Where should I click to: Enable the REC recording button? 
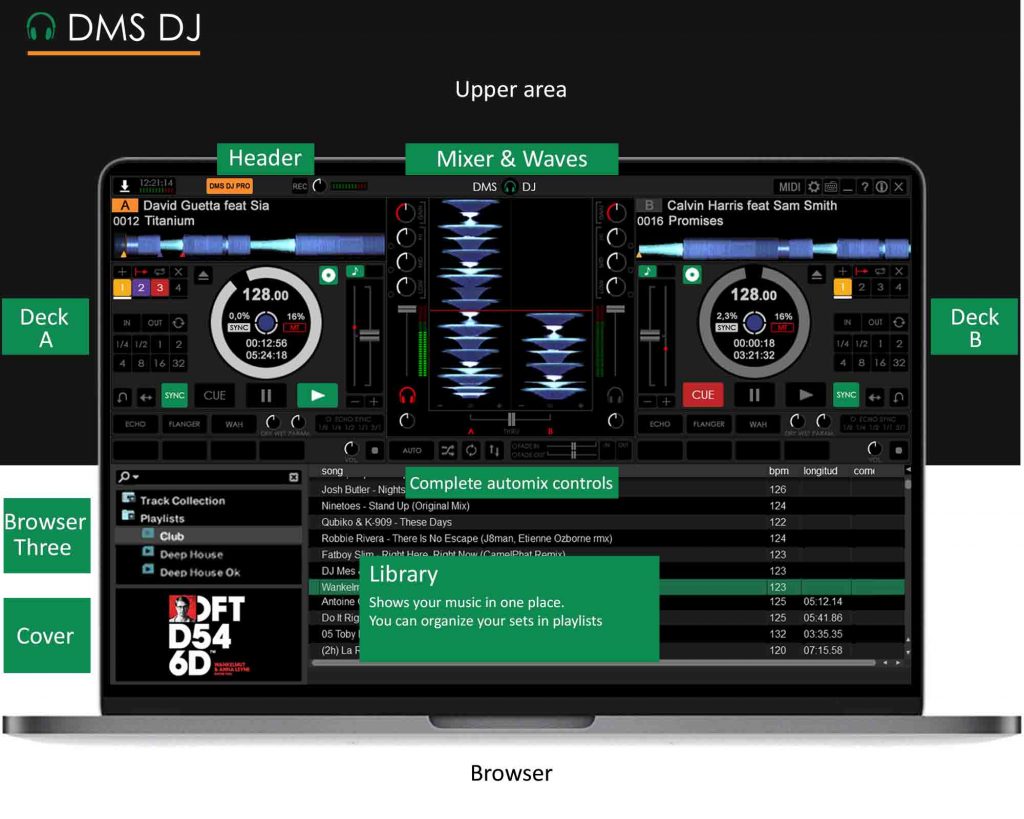click(x=300, y=186)
